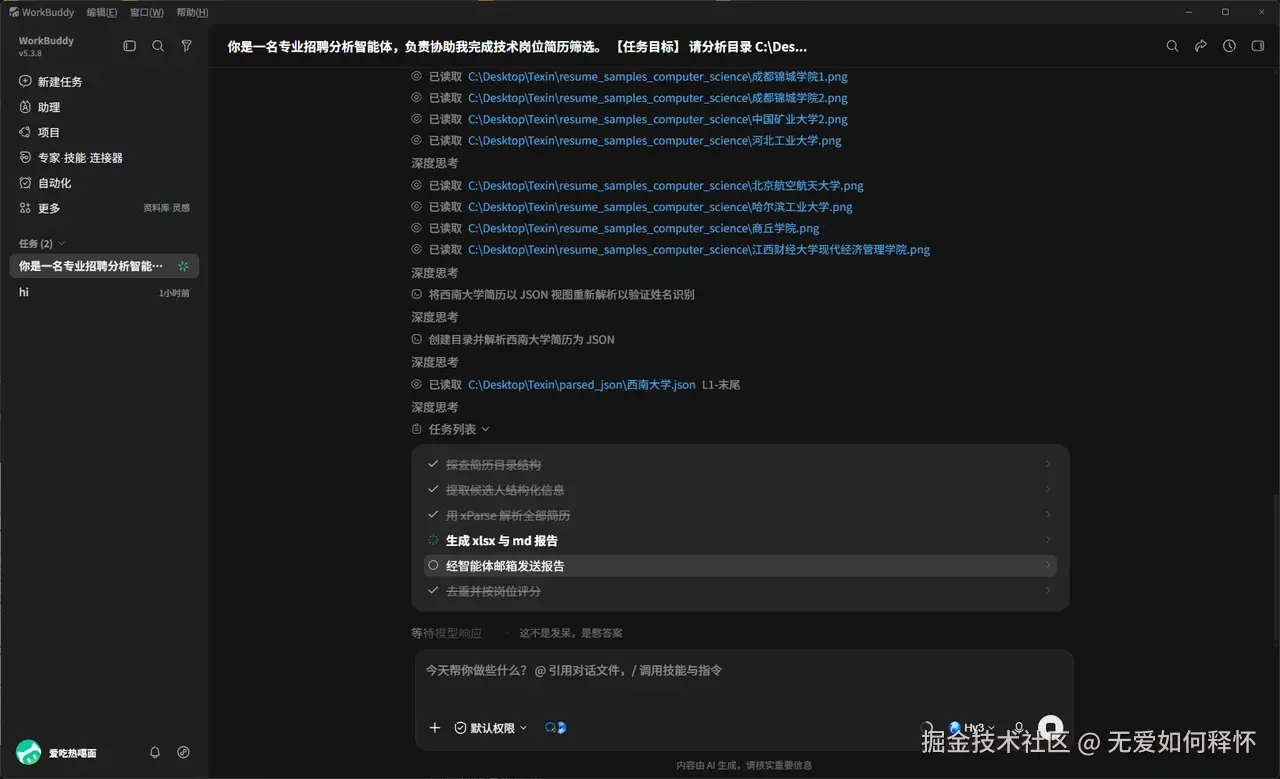This screenshot has height=779, width=1280.
Task: Click '创建目录并解析西南大学简历为 JSON' step
Action: point(521,340)
